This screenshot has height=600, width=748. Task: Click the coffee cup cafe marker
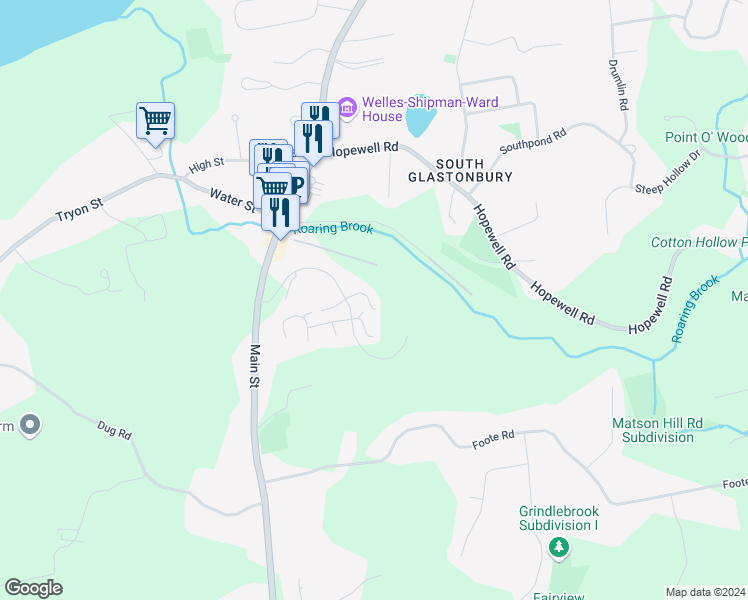click(x=299, y=184)
